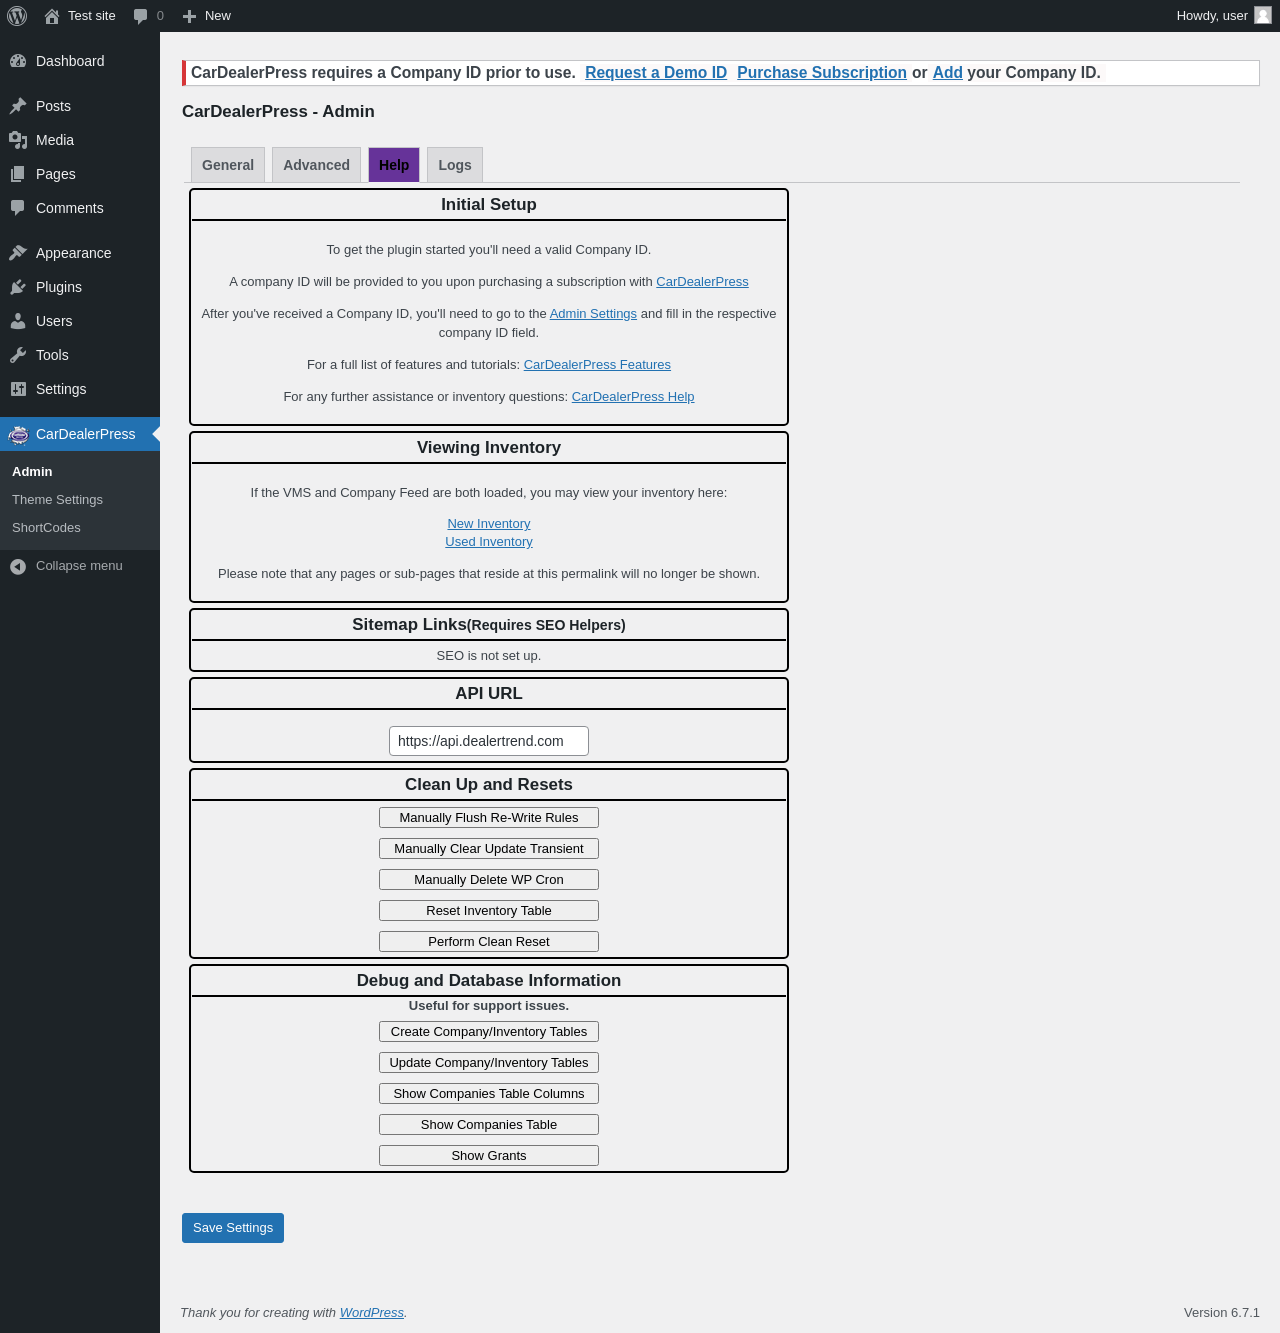Click Request a Demo ID link
The image size is (1280, 1333).
(x=656, y=73)
